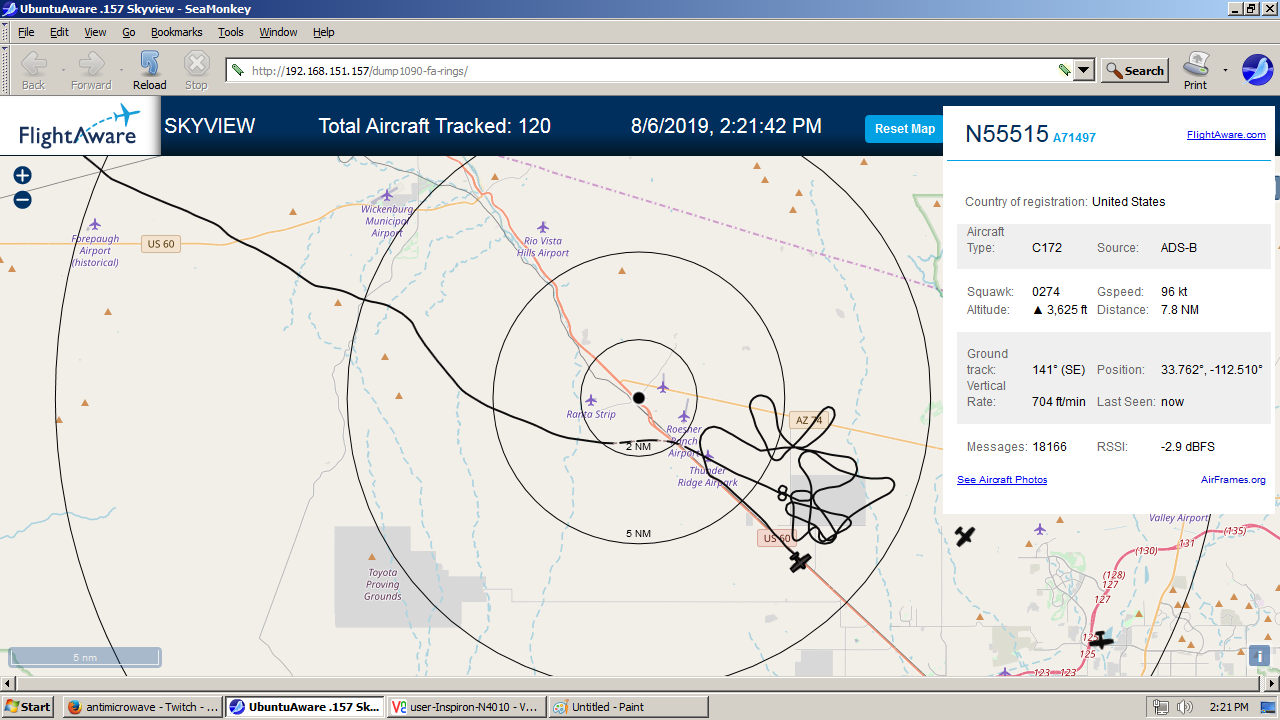Click the "Total Aircraft Tracked: 120" text
The image size is (1280, 720).
point(435,126)
